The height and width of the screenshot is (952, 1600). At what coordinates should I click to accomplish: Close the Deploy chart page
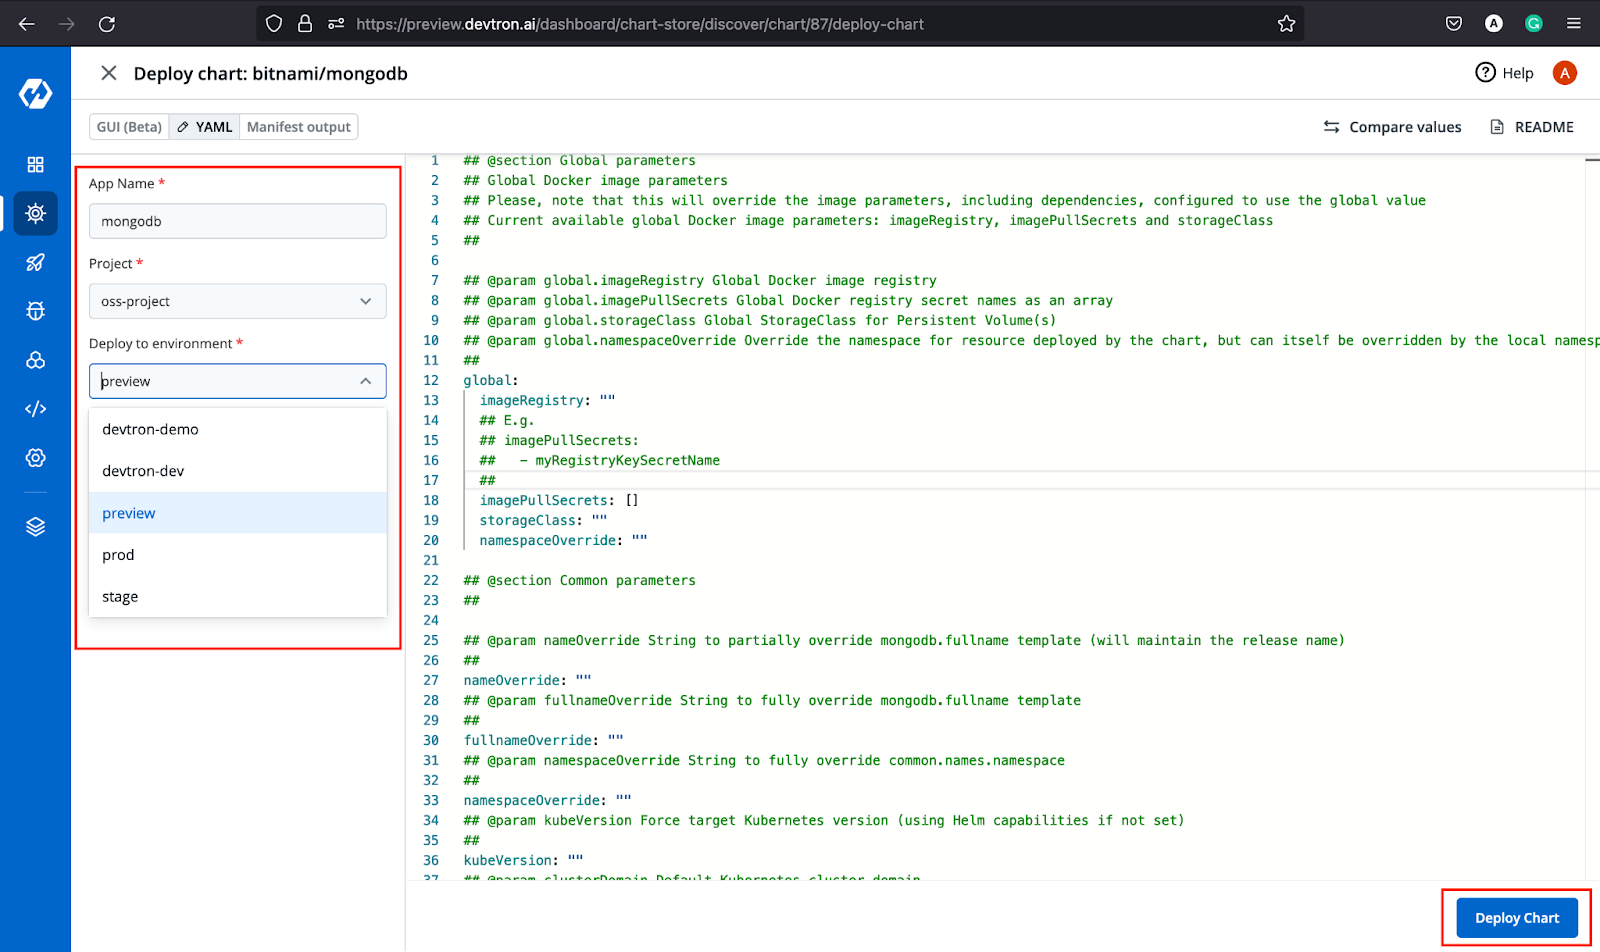click(x=109, y=73)
